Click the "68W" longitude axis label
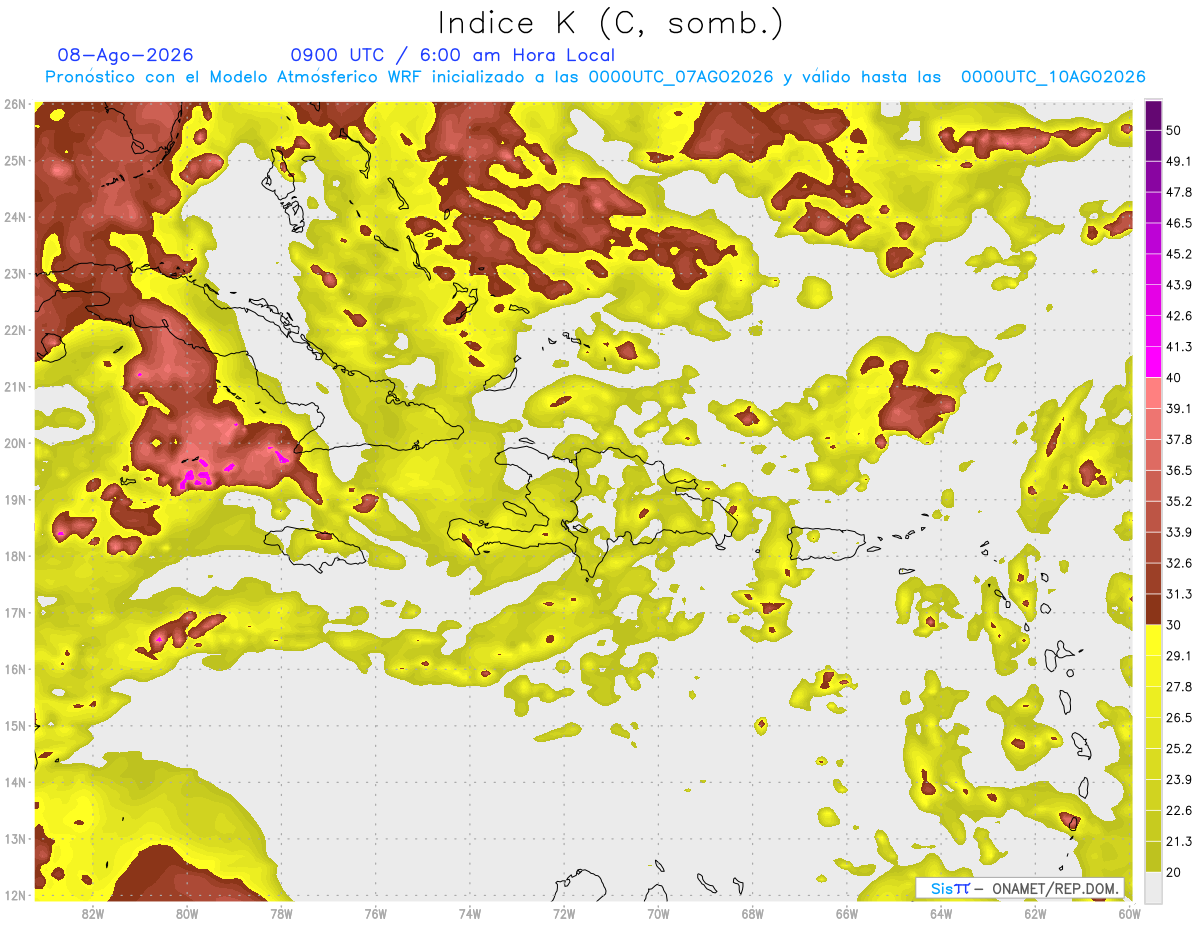 tap(752, 912)
